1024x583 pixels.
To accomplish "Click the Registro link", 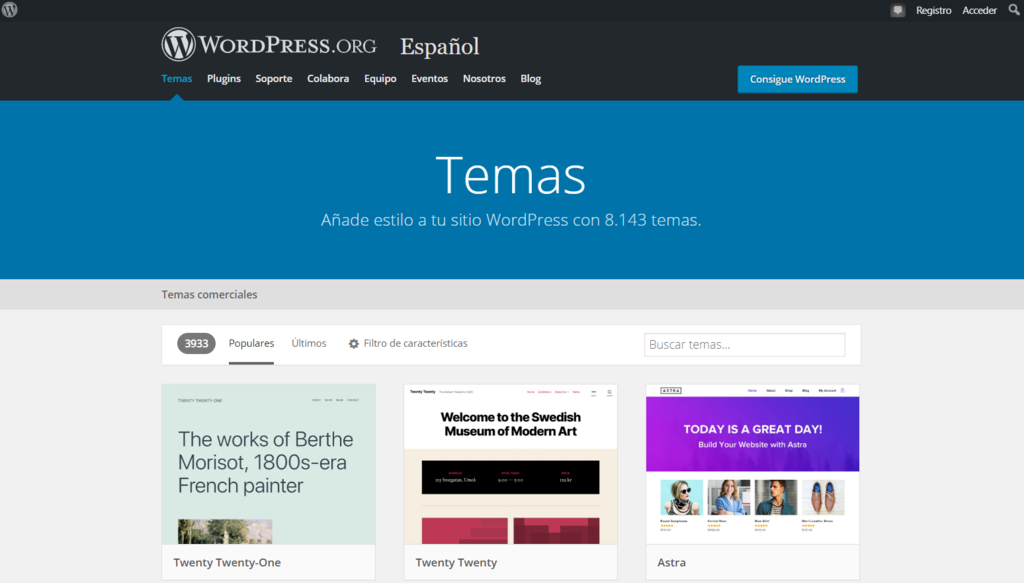I will click(x=933, y=10).
